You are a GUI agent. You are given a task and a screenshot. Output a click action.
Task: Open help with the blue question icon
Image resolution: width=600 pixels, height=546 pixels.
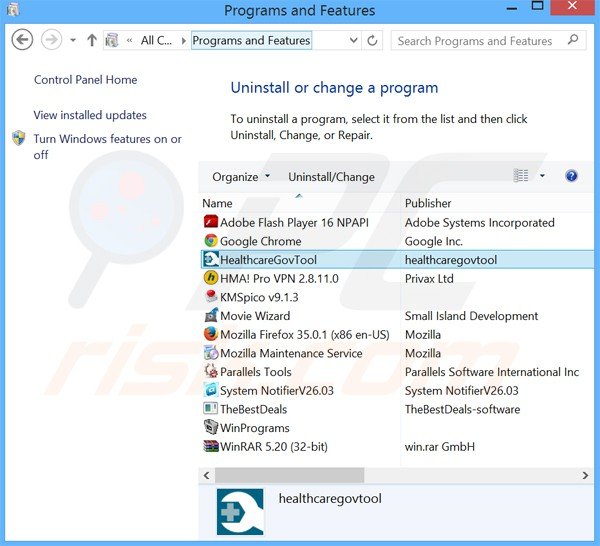tap(571, 176)
